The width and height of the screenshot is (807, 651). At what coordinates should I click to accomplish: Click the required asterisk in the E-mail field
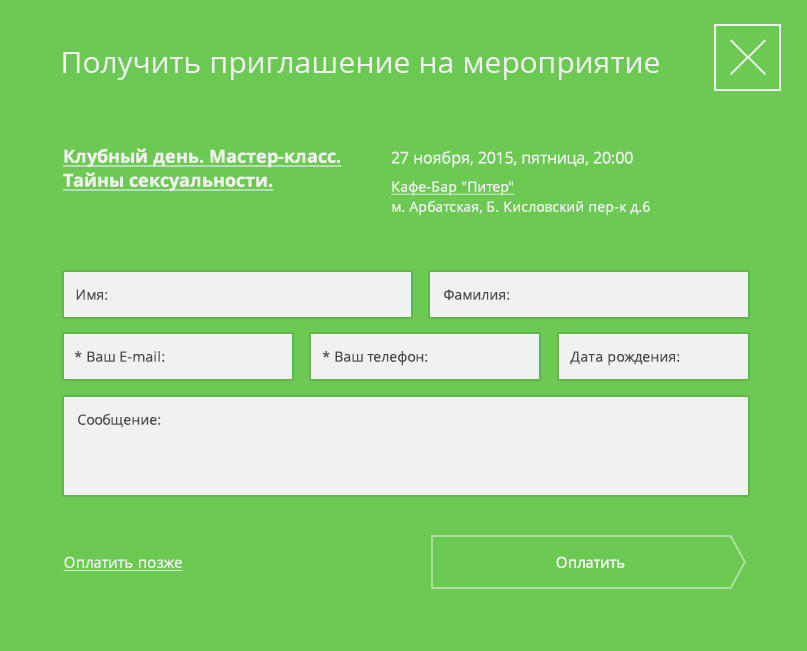(x=78, y=357)
